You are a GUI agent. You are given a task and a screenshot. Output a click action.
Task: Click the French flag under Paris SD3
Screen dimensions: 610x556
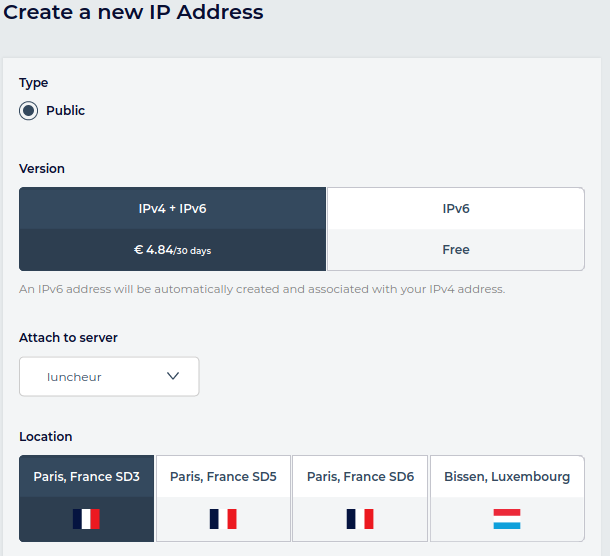coord(87,519)
